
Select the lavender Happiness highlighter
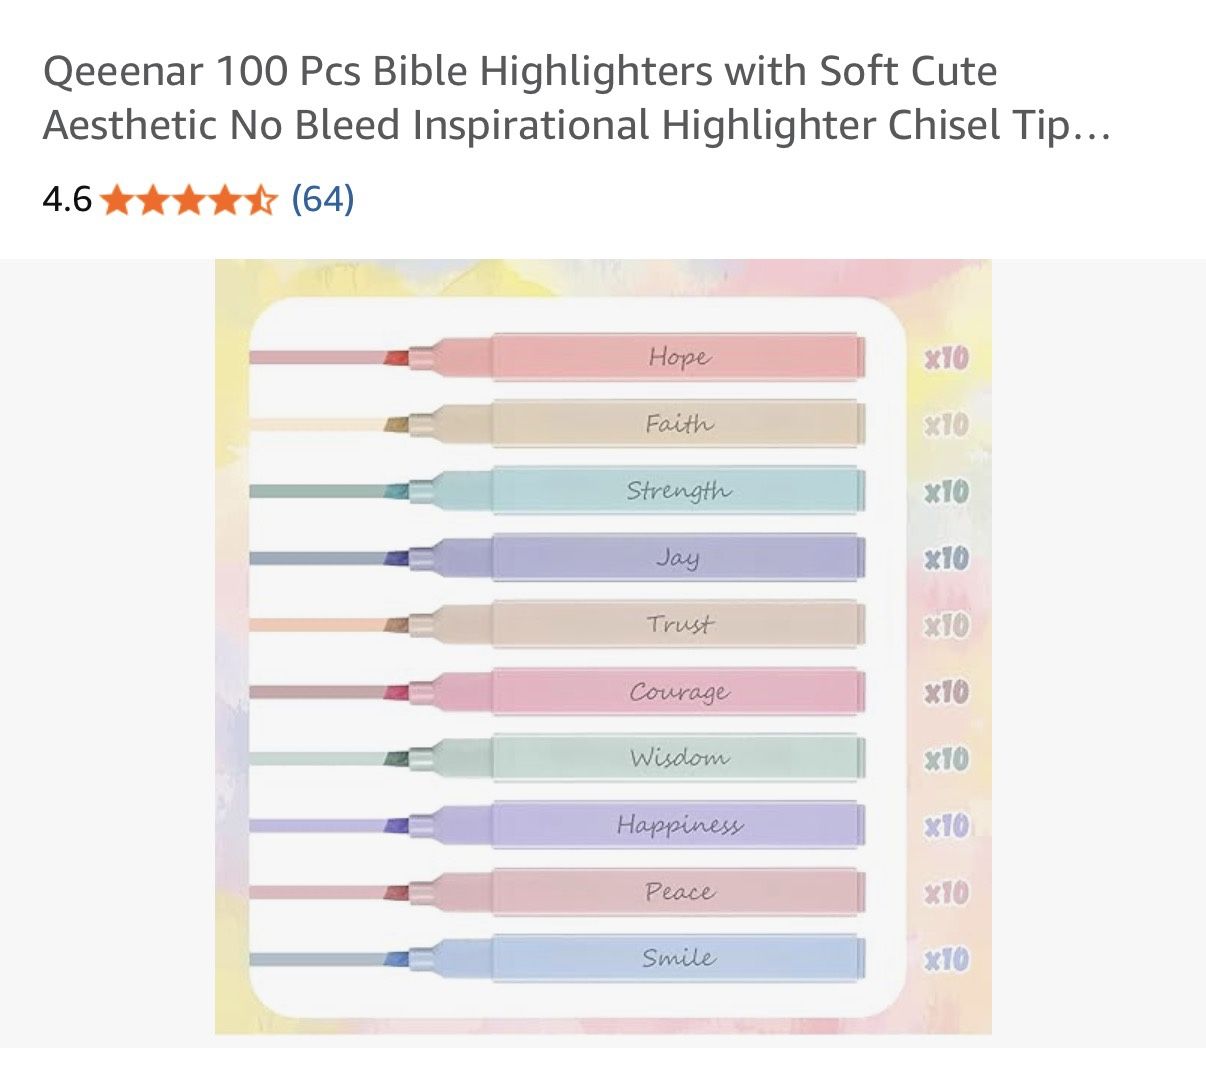[677, 825]
